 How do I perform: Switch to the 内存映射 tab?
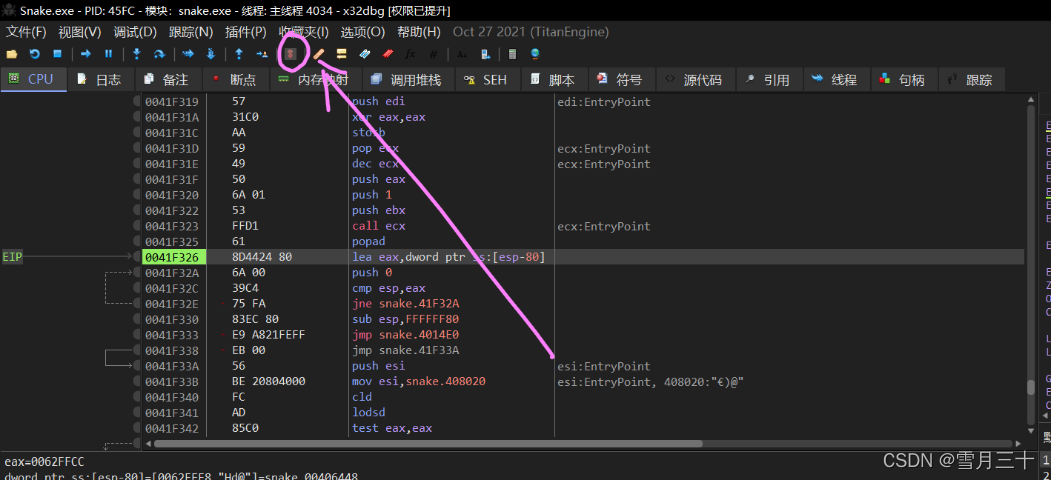pos(314,80)
